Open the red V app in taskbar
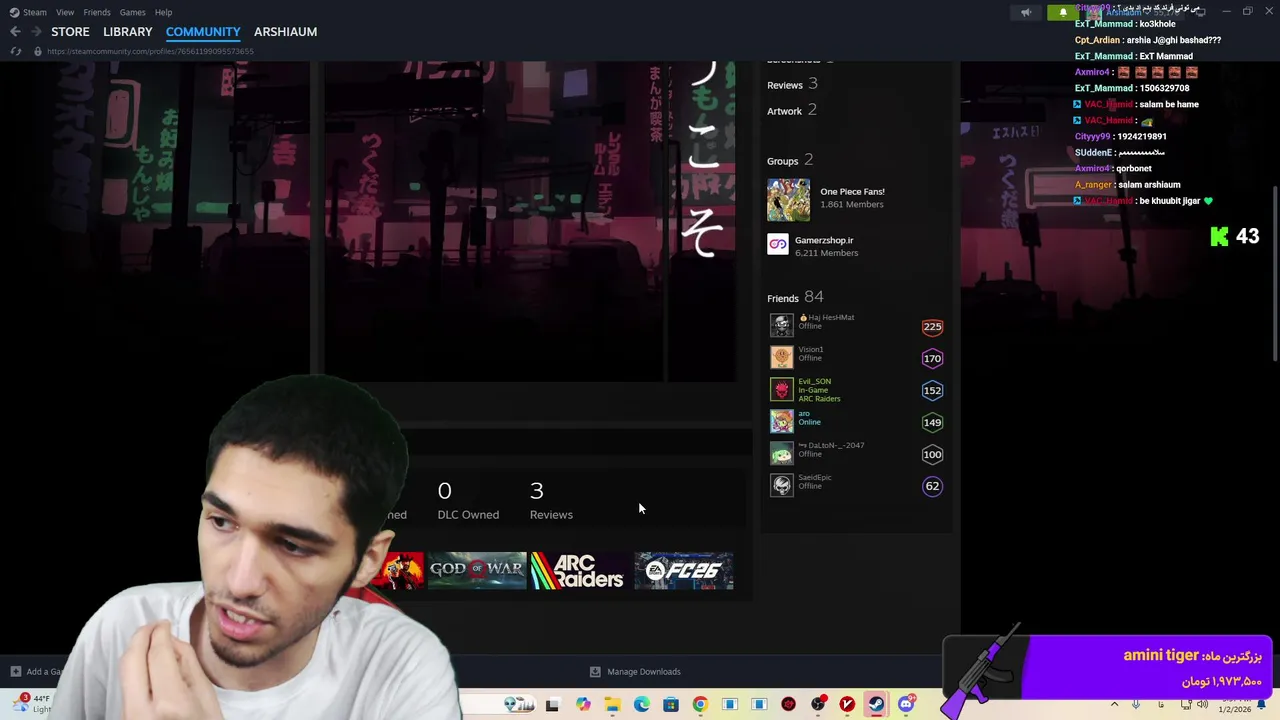The width and height of the screenshot is (1280, 720). tap(847, 705)
